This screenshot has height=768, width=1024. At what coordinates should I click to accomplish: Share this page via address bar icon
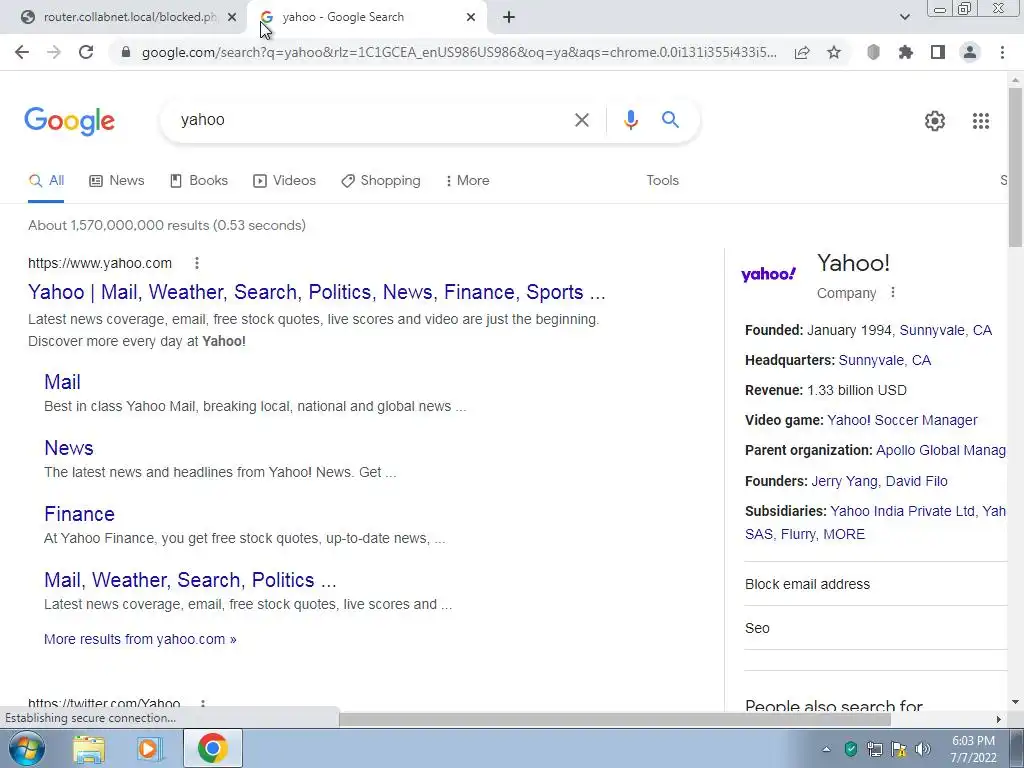(802, 52)
